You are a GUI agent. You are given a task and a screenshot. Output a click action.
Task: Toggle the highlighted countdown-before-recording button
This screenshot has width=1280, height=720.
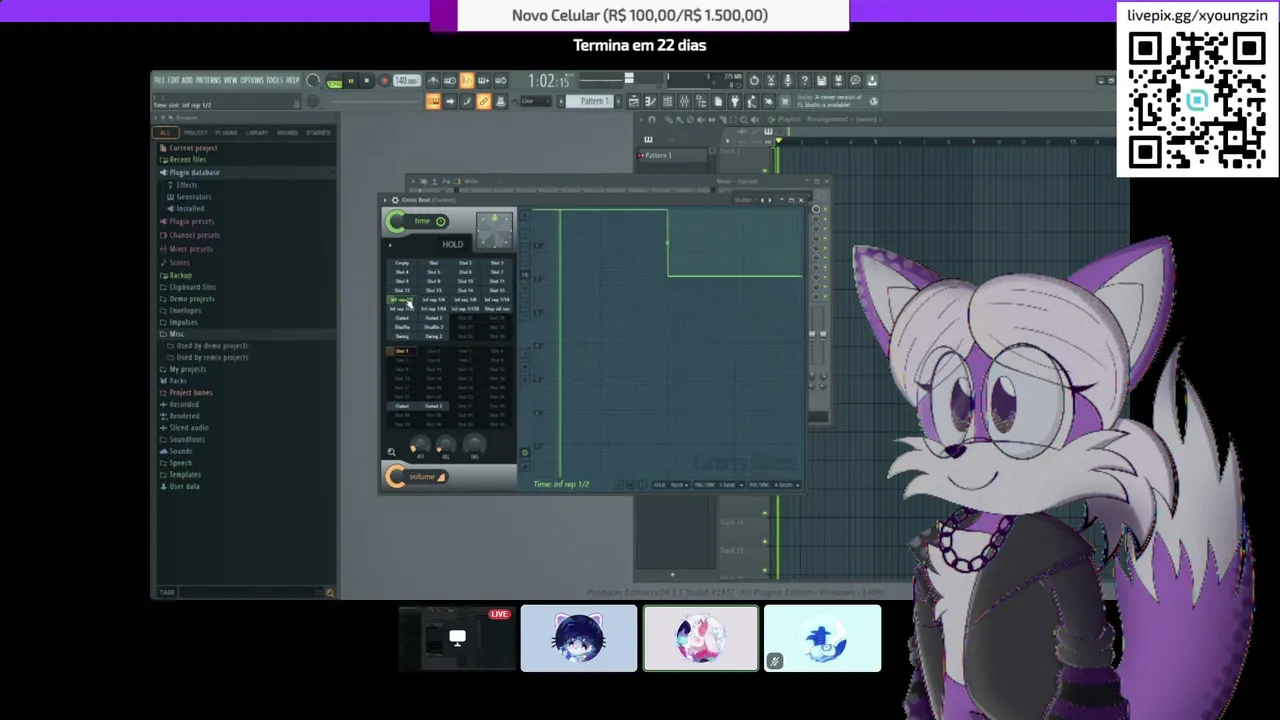tap(466, 81)
